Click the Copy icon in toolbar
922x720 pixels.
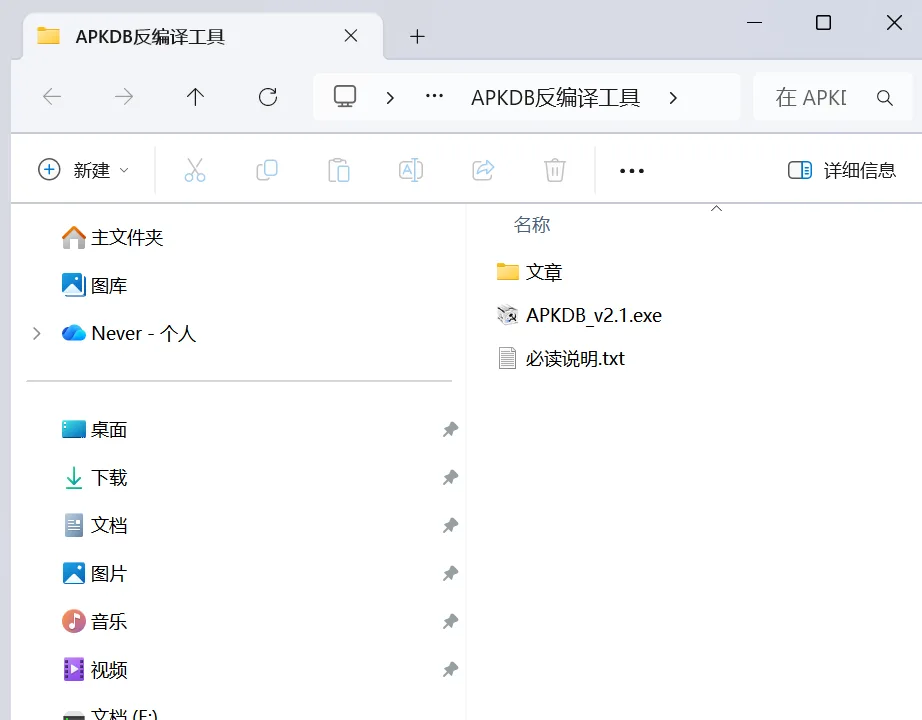click(x=267, y=170)
